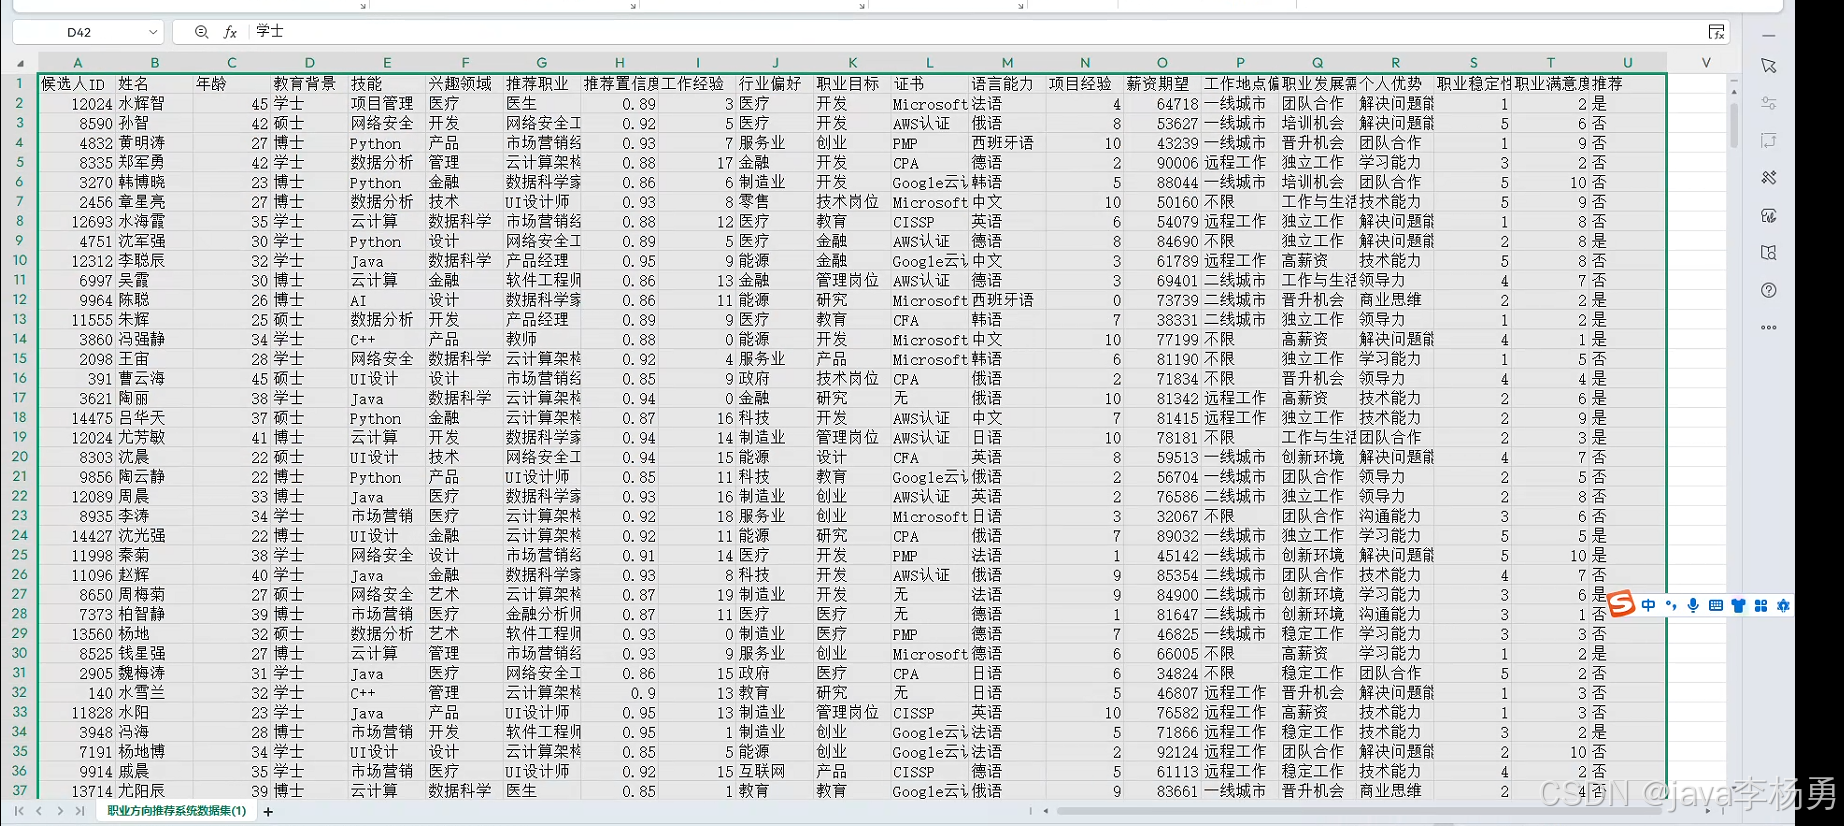Select row 20 header
Viewport: 1844px width, 826px height.
pos(19,456)
